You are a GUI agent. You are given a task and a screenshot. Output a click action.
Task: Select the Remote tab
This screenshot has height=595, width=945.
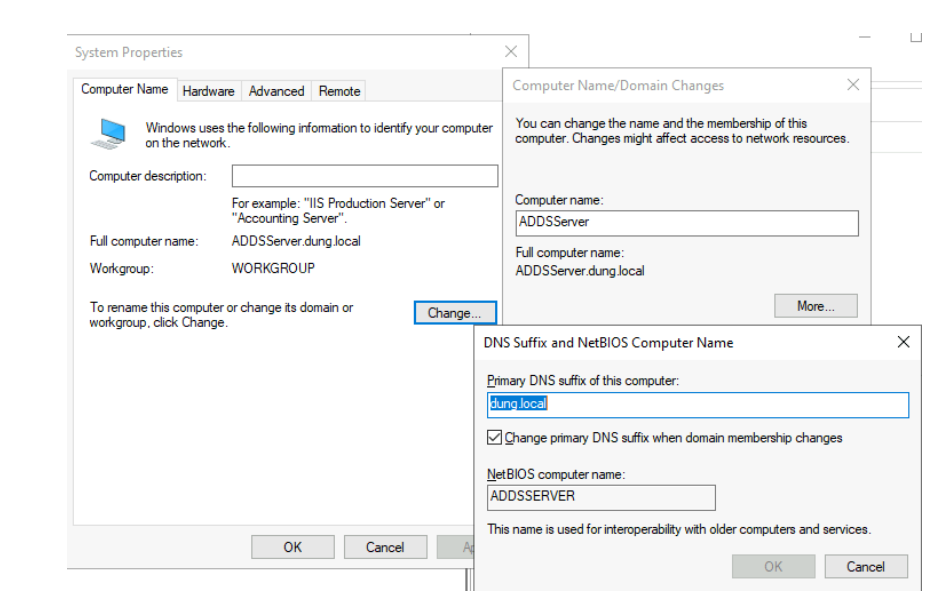click(339, 90)
